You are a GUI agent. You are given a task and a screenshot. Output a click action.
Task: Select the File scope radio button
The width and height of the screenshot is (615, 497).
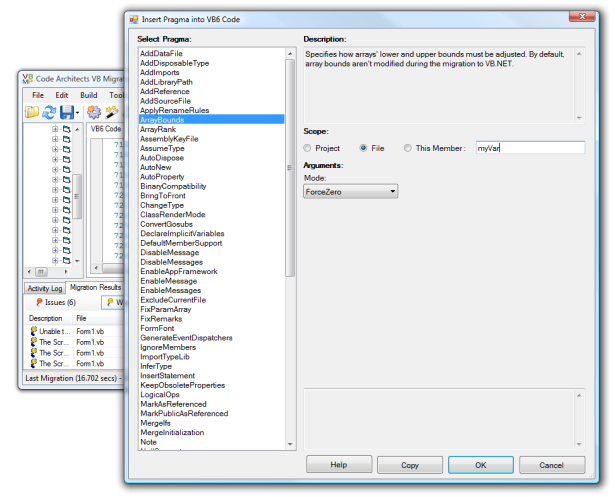[x=363, y=148]
